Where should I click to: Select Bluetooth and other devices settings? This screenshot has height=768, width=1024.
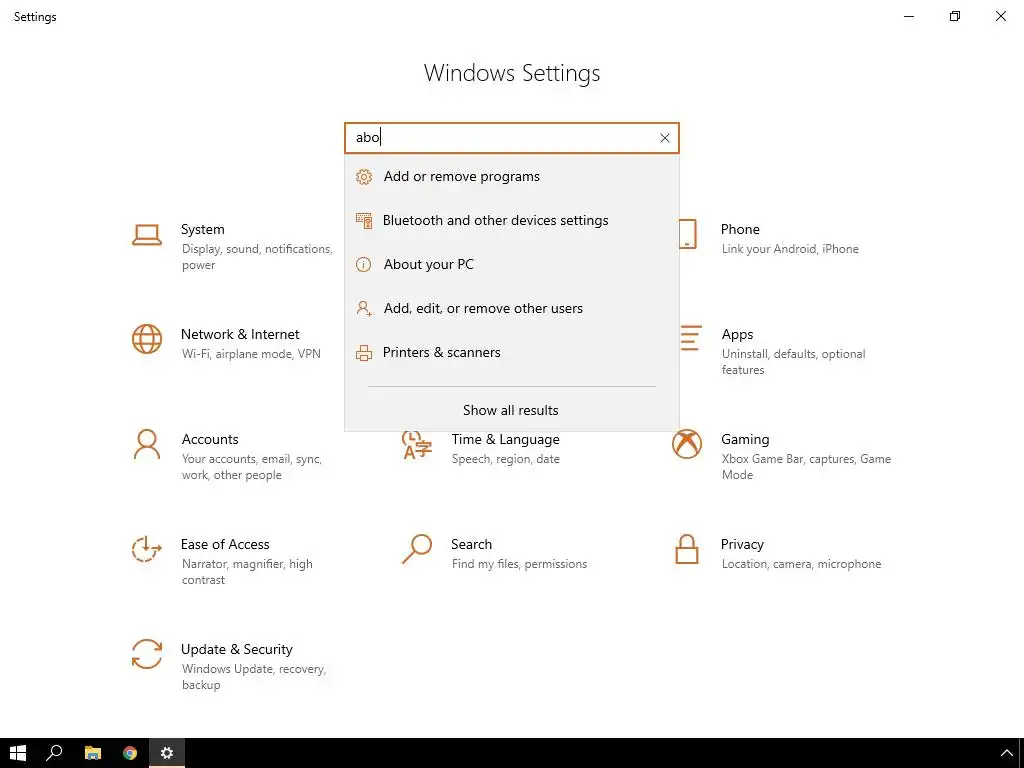[512, 221]
